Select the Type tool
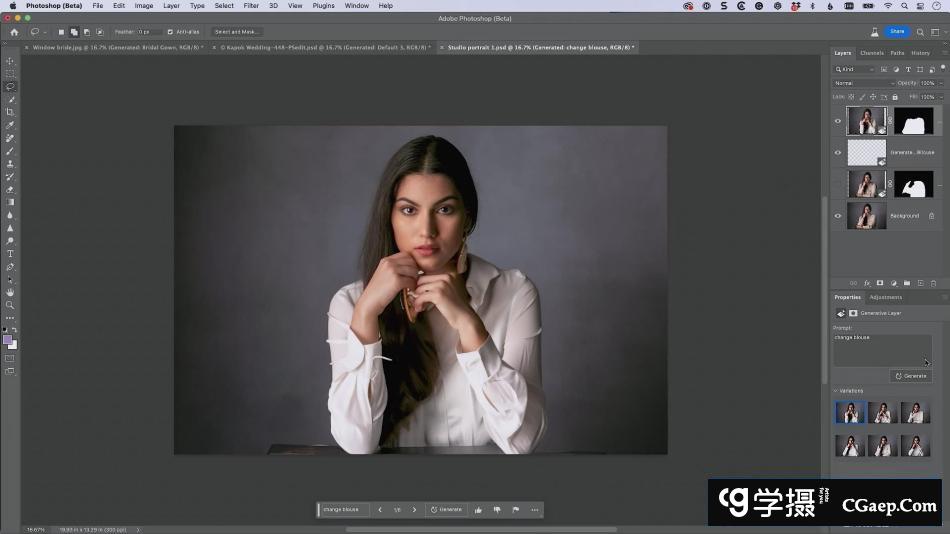The height and width of the screenshot is (534, 950). coord(10,254)
